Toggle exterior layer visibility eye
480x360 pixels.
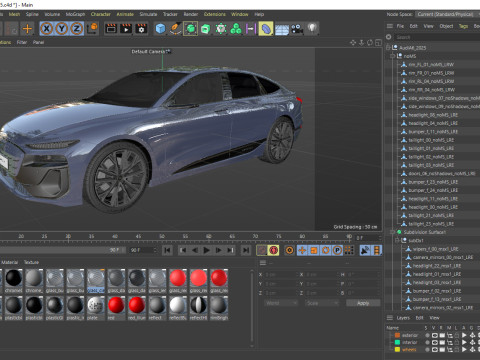coord(435,335)
